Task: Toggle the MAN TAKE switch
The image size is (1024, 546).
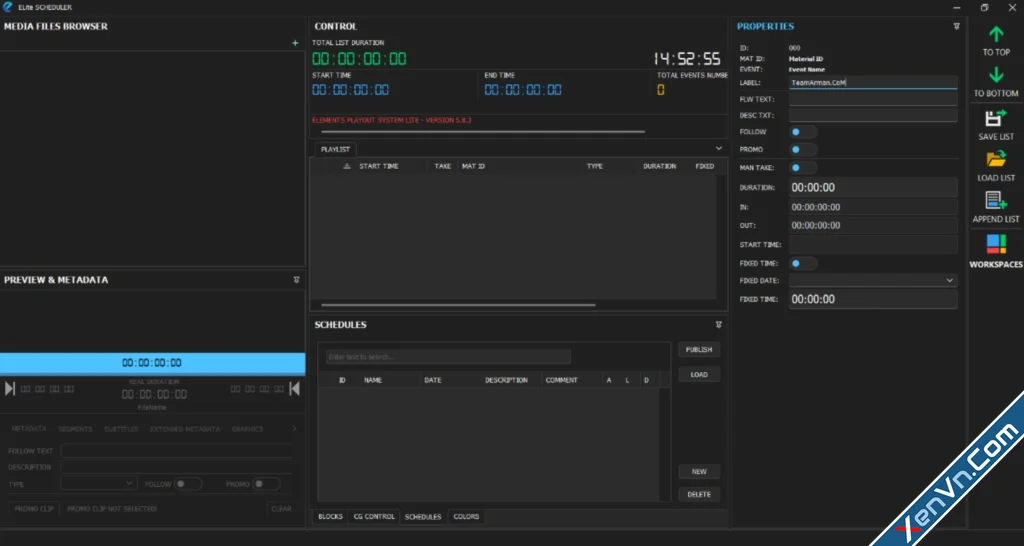Action: [803, 168]
